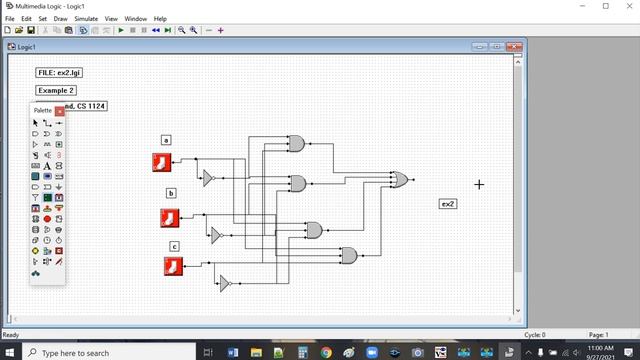The height and width of the screenshot is (360, 640).
Task: Click the three-input OR gate at the output
Action: click(400, 180)
